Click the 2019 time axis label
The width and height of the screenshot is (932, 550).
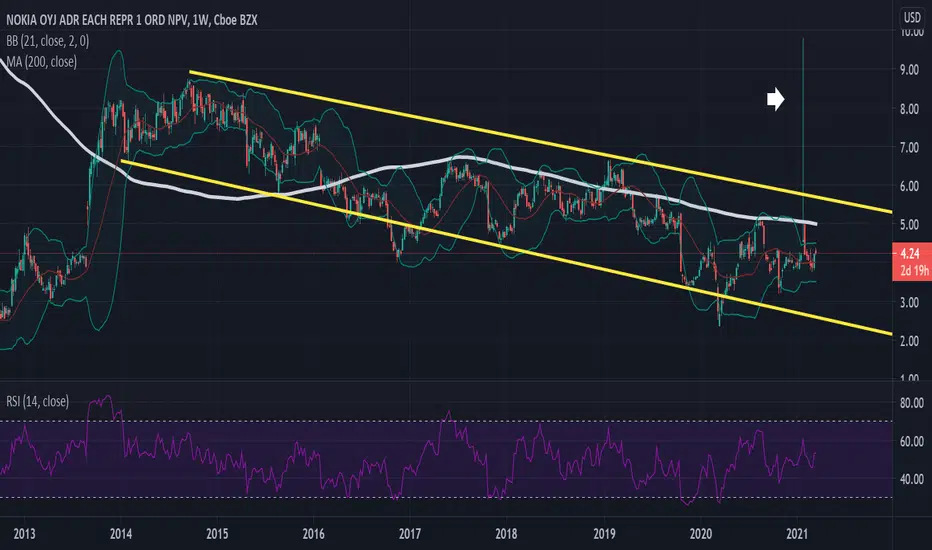(604, 533)
